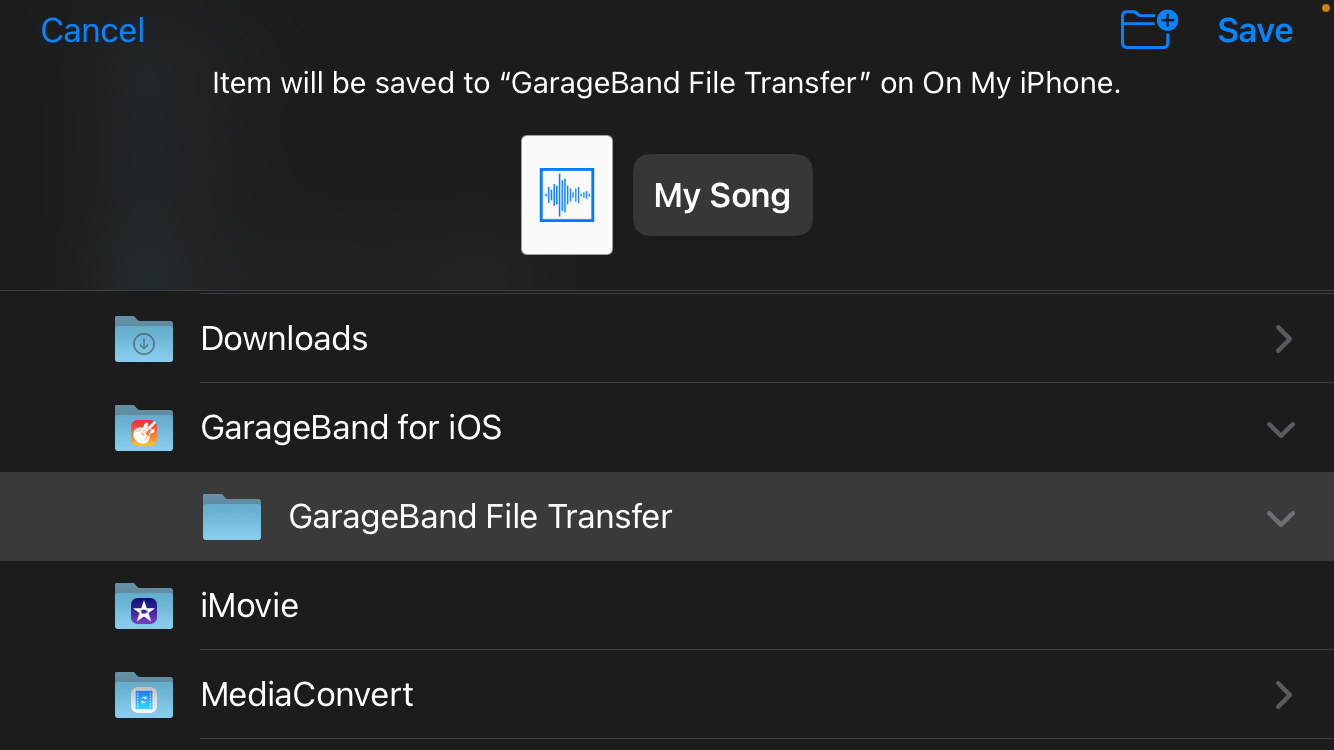1334x750 pixels.
Task: Select the iMovie folder row
Action: click(x=250, y=606)
